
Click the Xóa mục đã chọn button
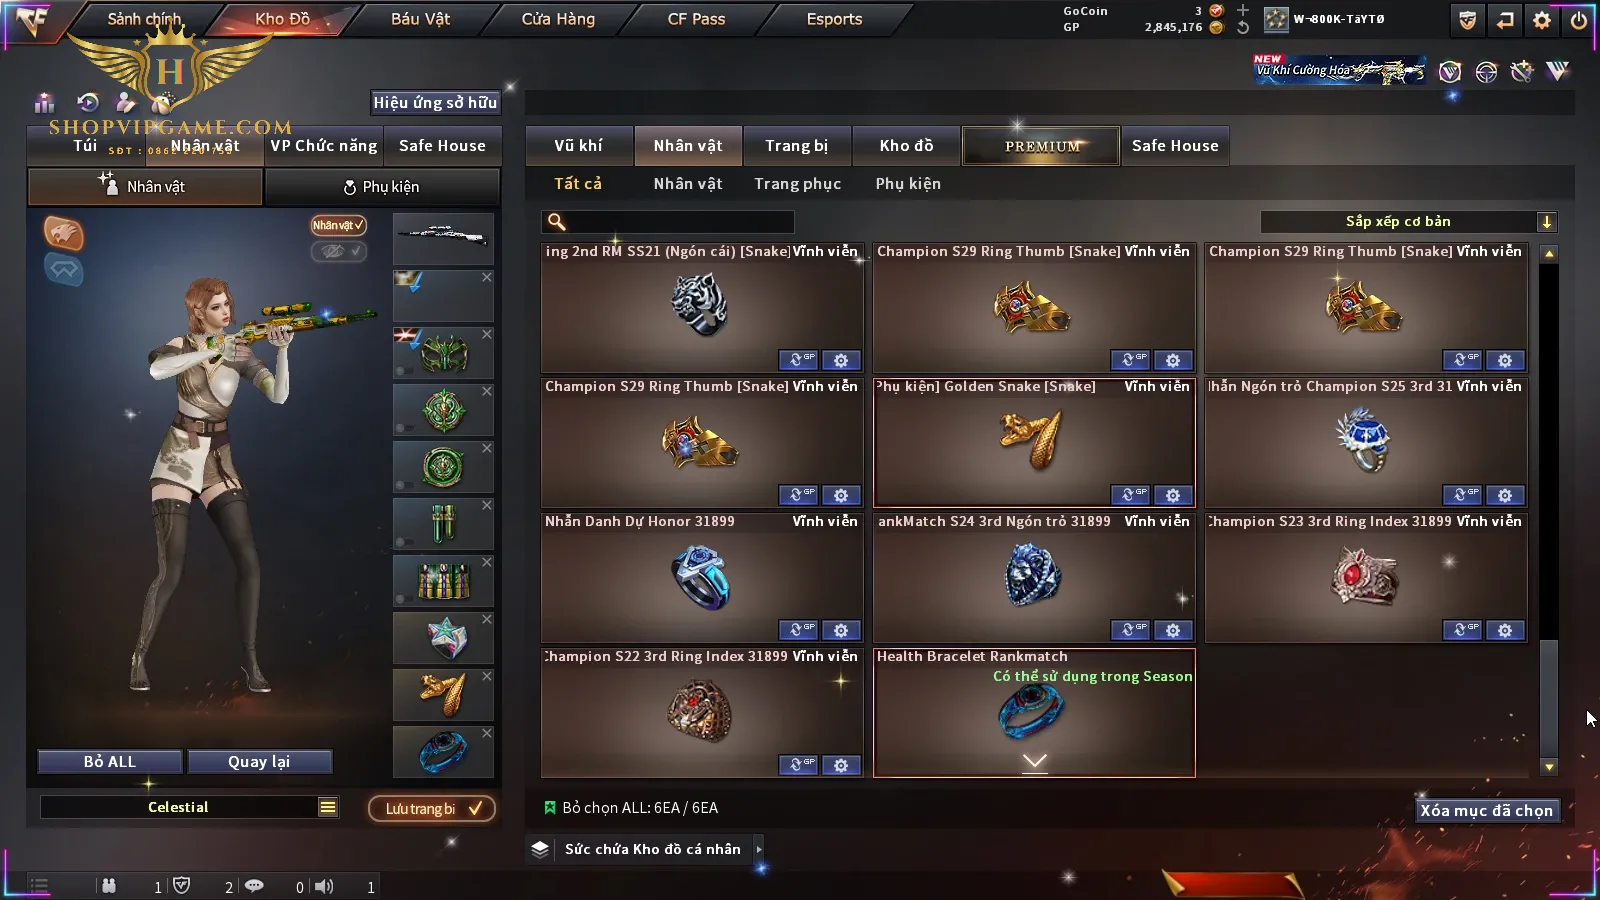tap(1487, 811)
